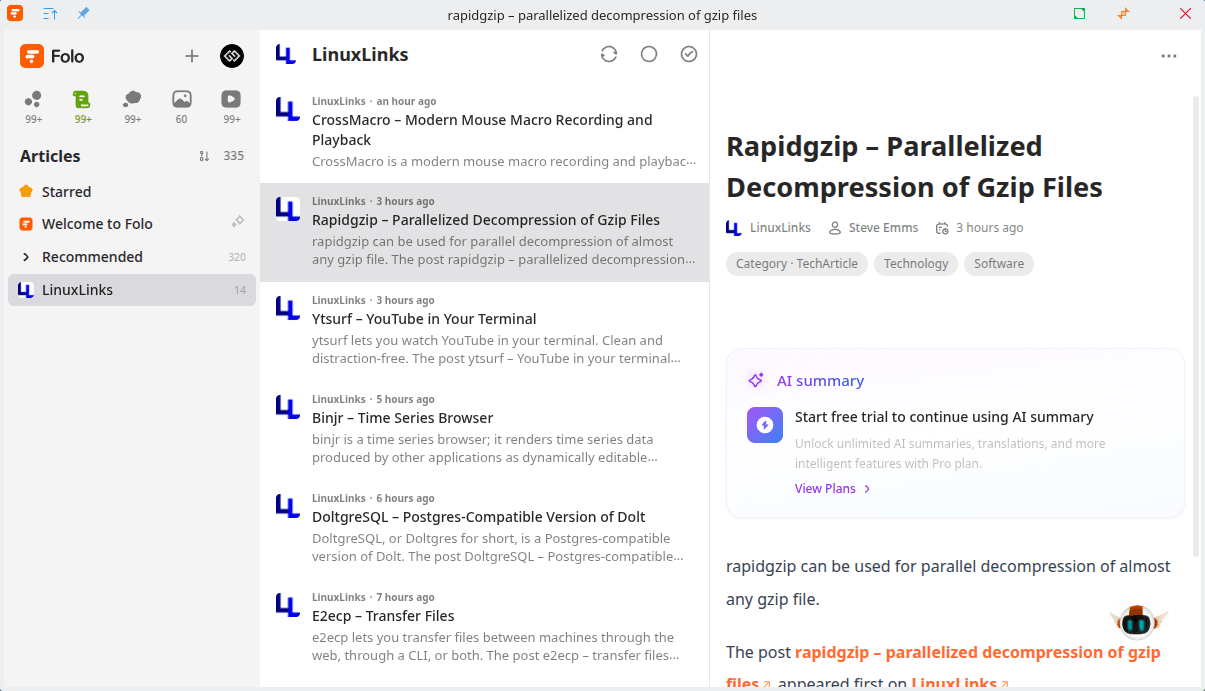This screenshot has width=1205, height=691.
Task: Click the plus icon to add a feed
Action: point(192,56)
